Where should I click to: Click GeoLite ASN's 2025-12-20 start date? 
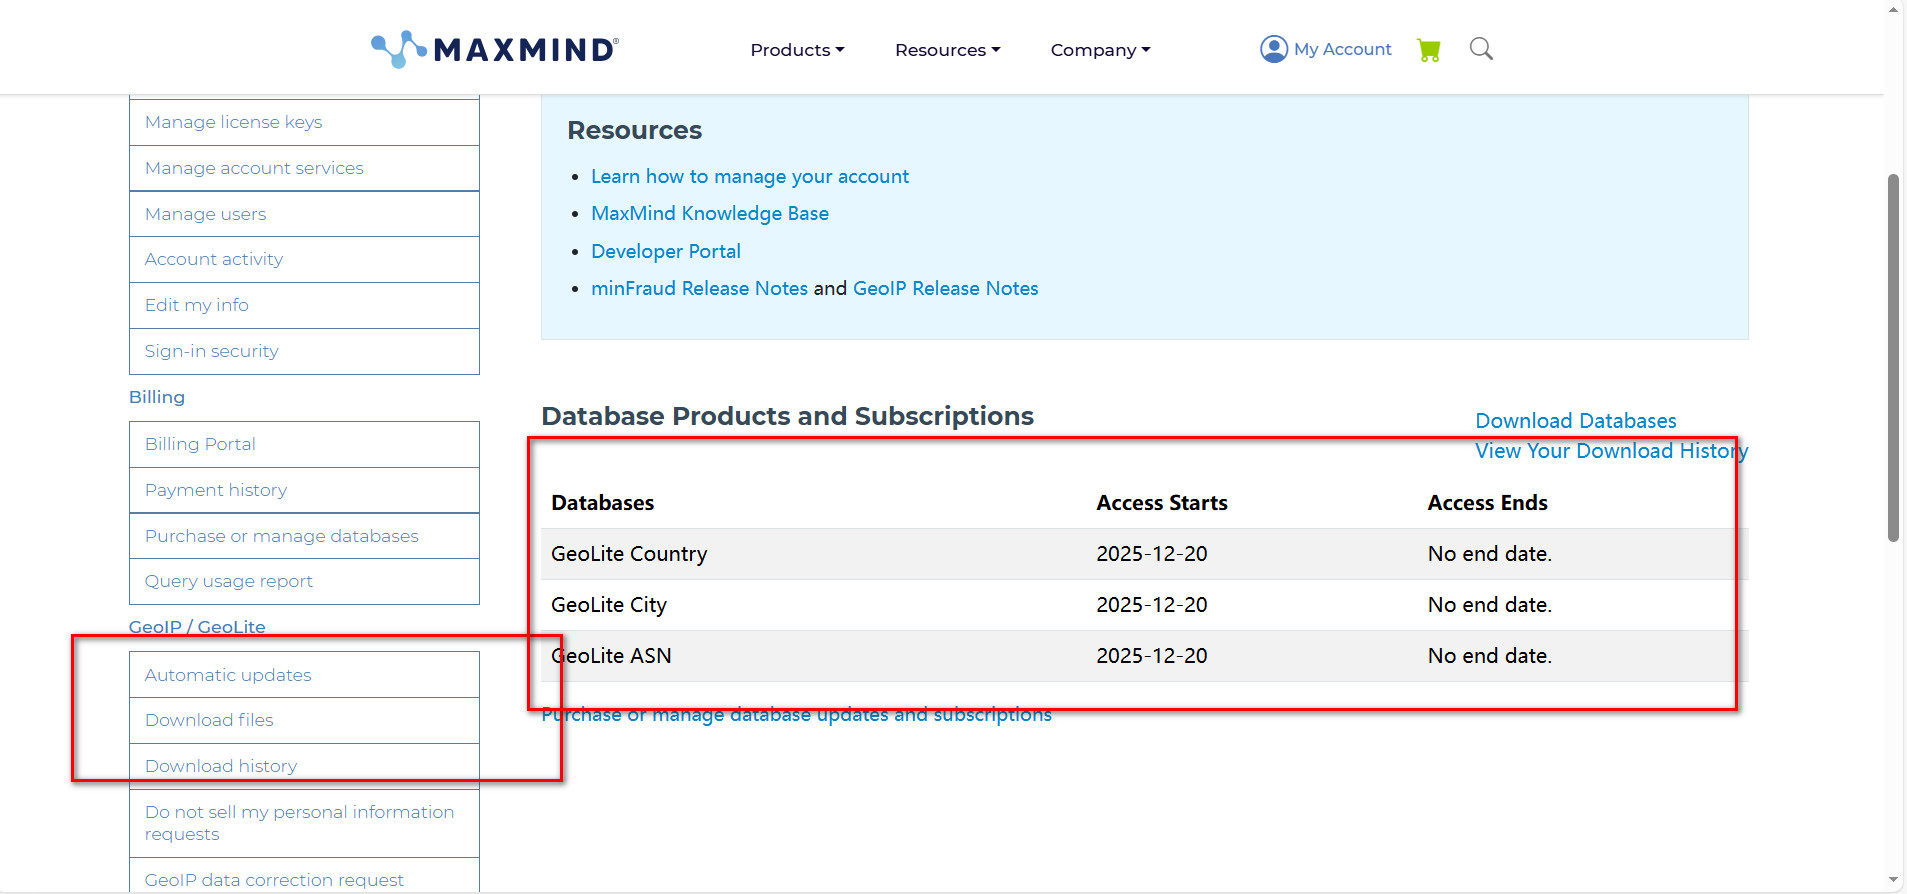point(1152,656)
